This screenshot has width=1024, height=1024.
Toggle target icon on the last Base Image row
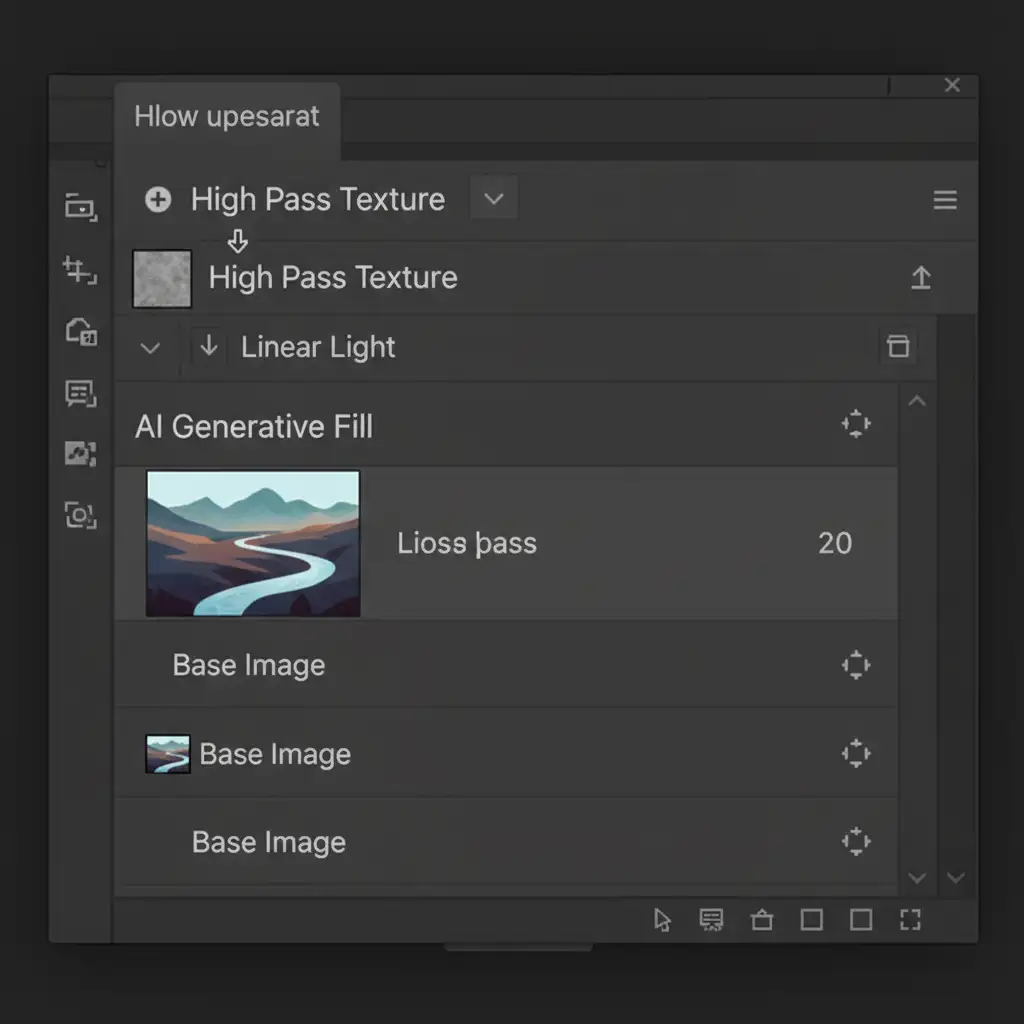pyautogui.click(x=856, y=842)
